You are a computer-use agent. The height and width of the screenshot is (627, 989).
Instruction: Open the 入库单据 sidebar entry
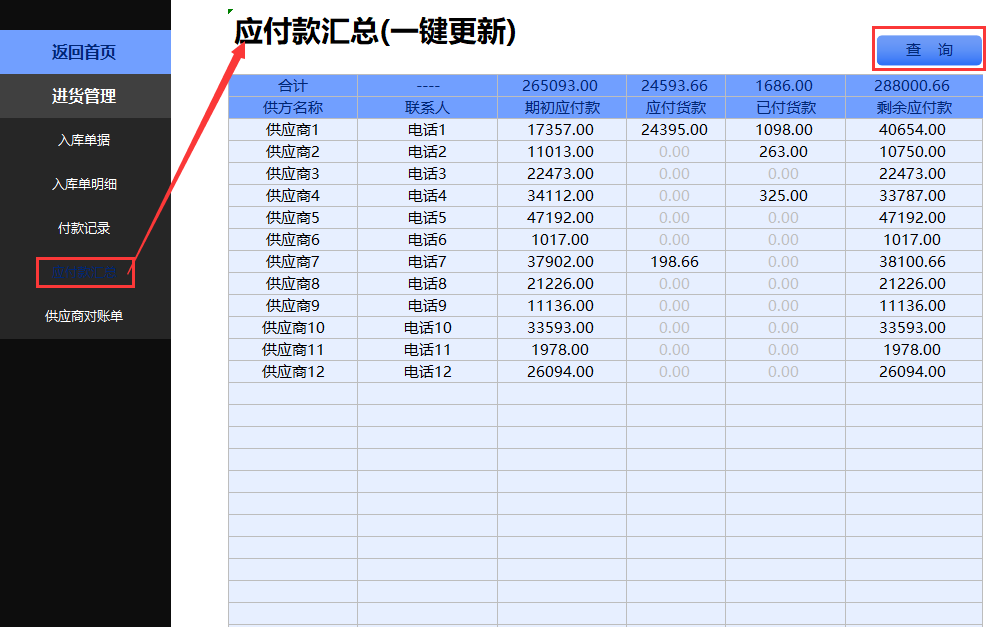(x=85, y=141)
